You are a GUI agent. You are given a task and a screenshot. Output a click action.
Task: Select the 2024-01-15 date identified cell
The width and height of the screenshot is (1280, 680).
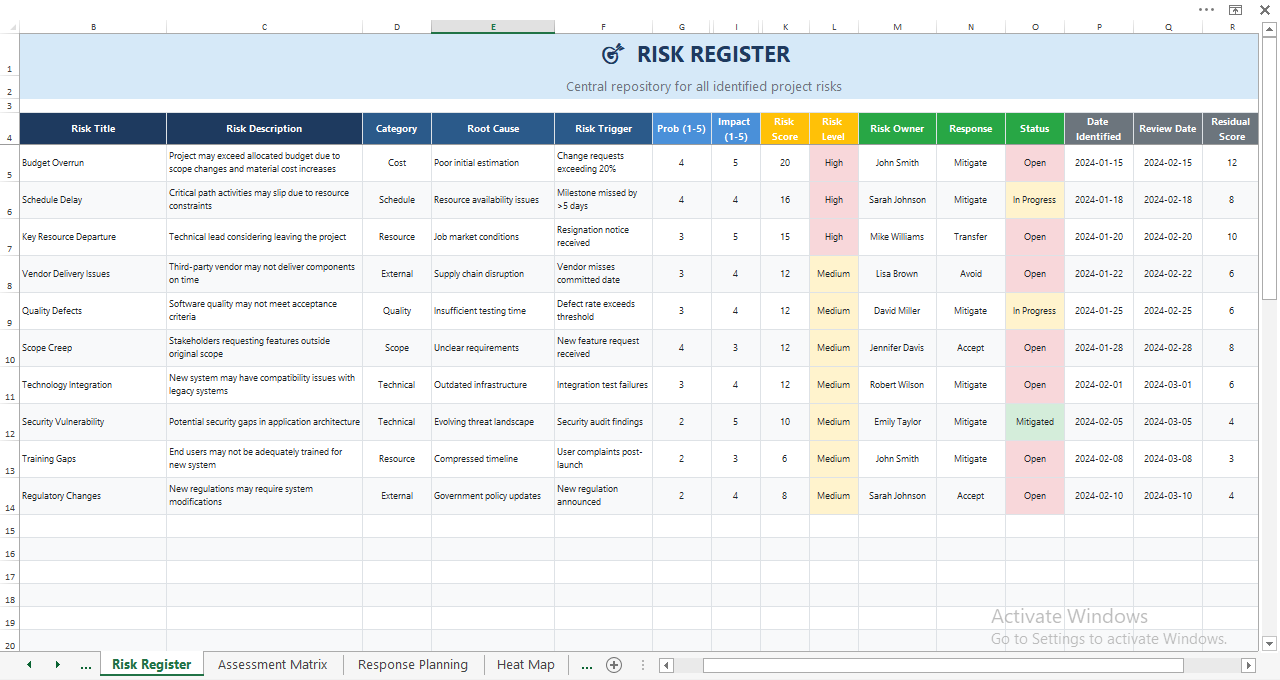[x=1099, y=163]
